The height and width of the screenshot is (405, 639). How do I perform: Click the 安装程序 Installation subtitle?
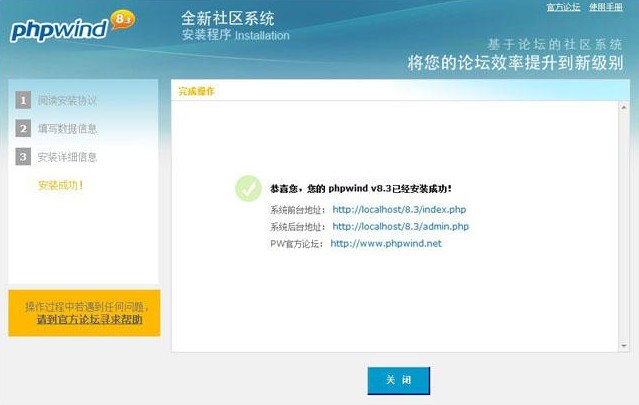tap(236, 35)
